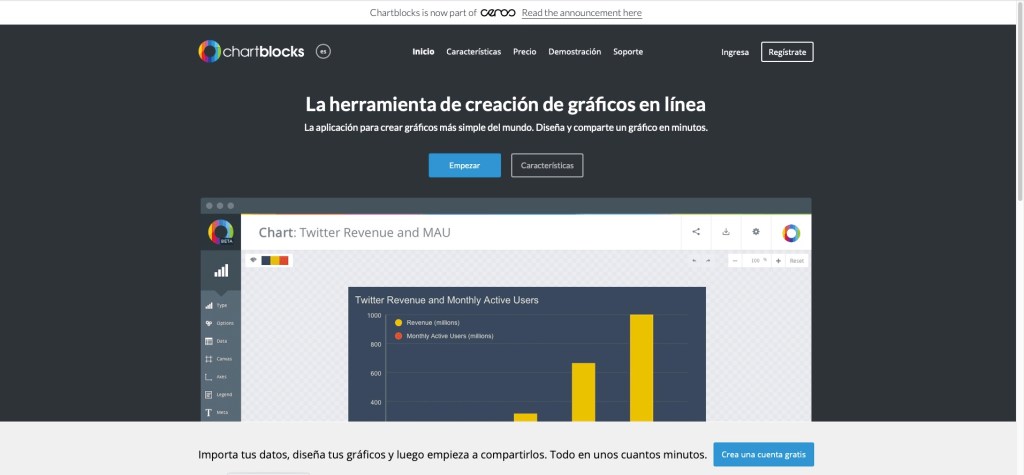1024x475 pixels.
Task: Click the Regístrate button
Action: click(x=787, y=52)
